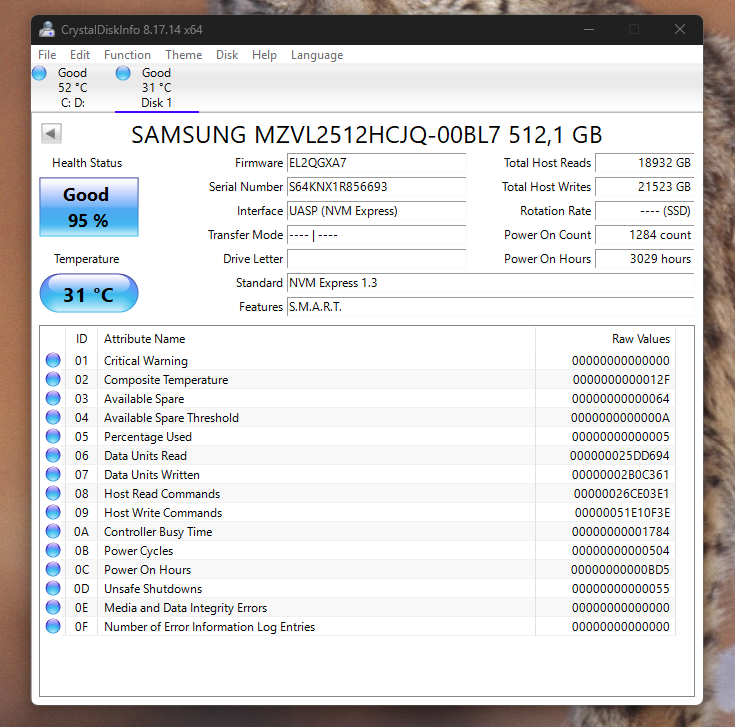The width and height of the screenshot is (735, 727).
Task: Open the Disk menu
Action: coord(227,55)
